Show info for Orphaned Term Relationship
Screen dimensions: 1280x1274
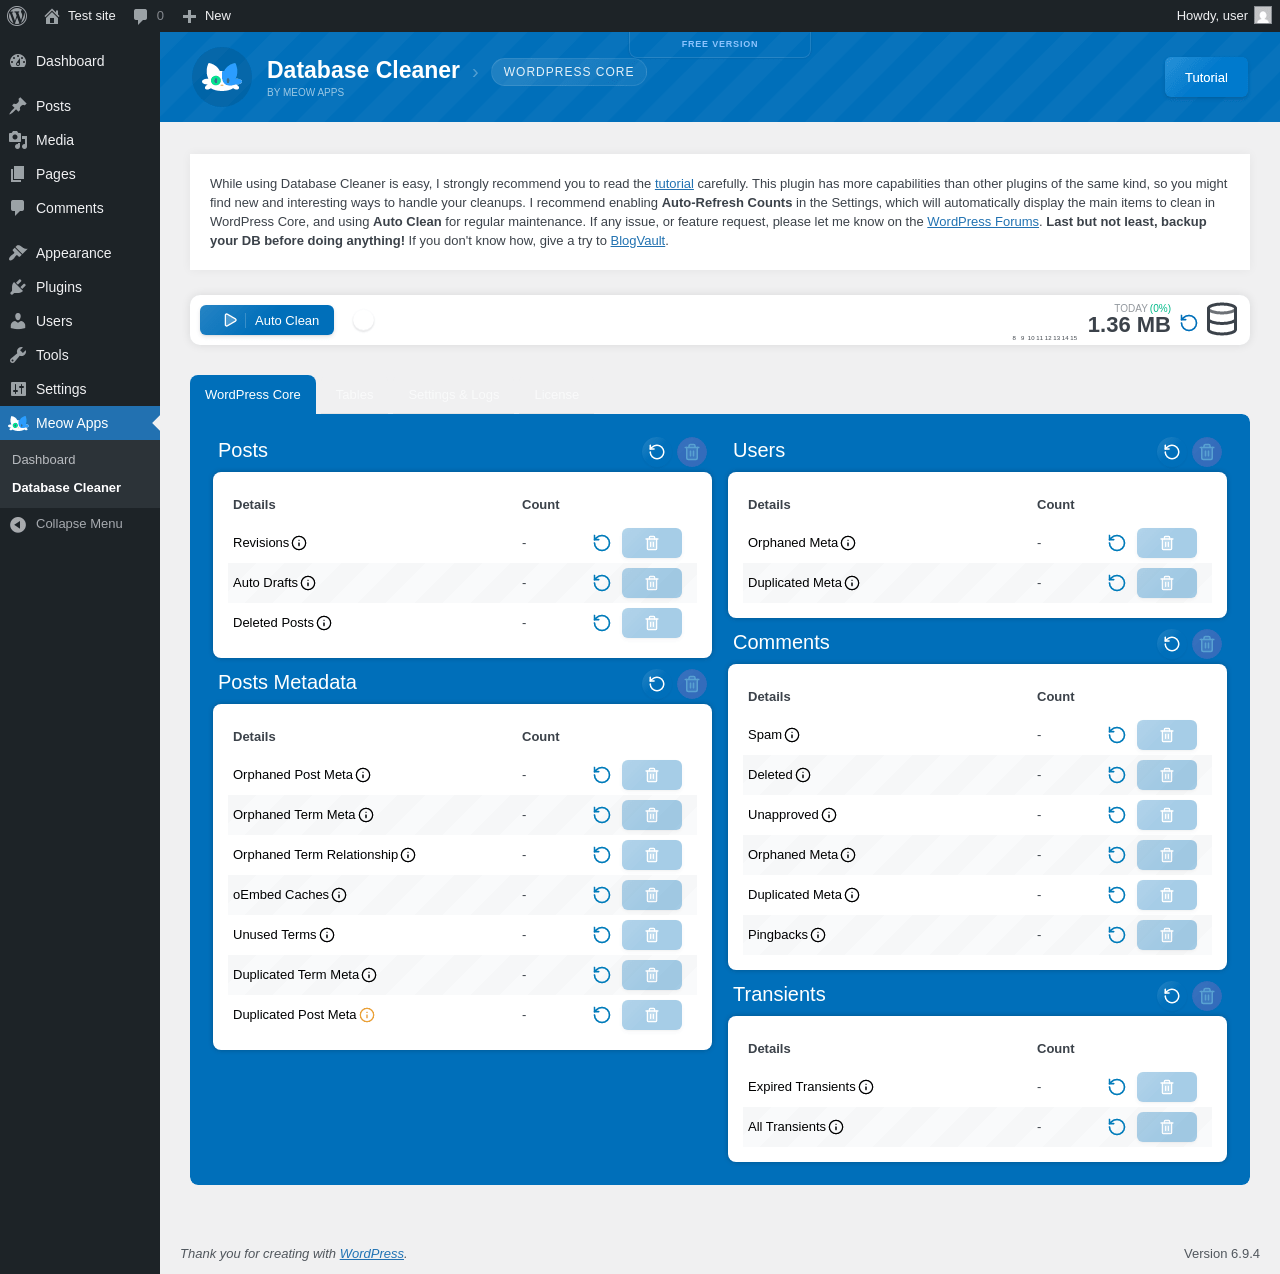coord(408,855)
